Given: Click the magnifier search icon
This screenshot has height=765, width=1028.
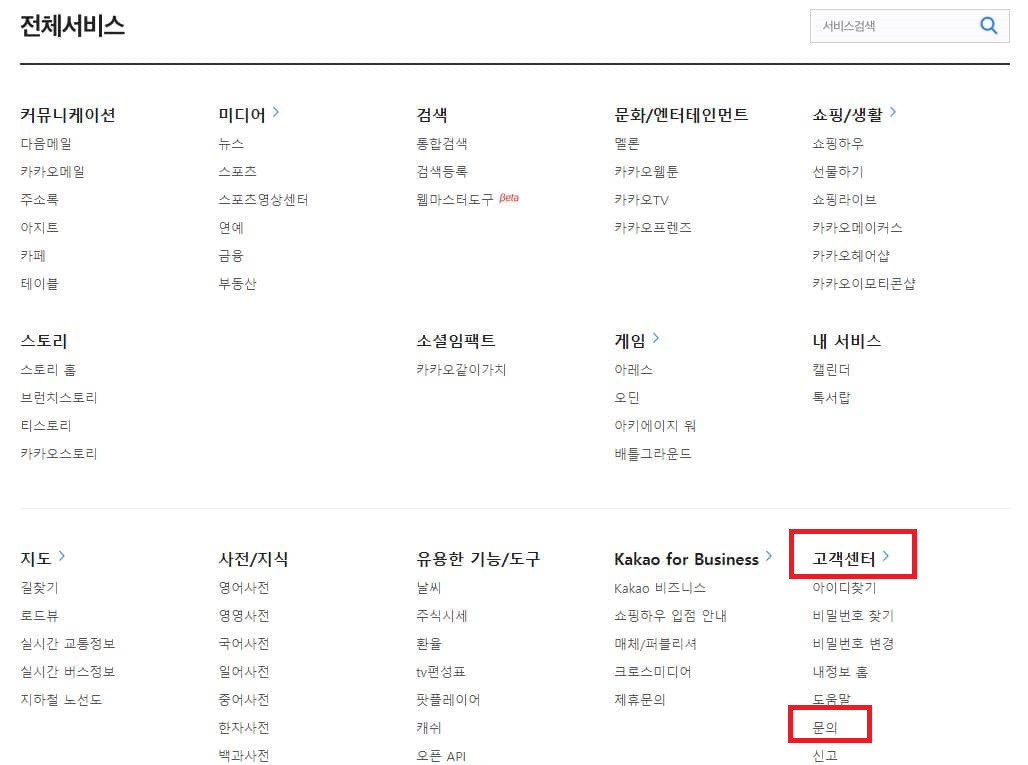Looking at the screenshot, I should pos(988,26).
